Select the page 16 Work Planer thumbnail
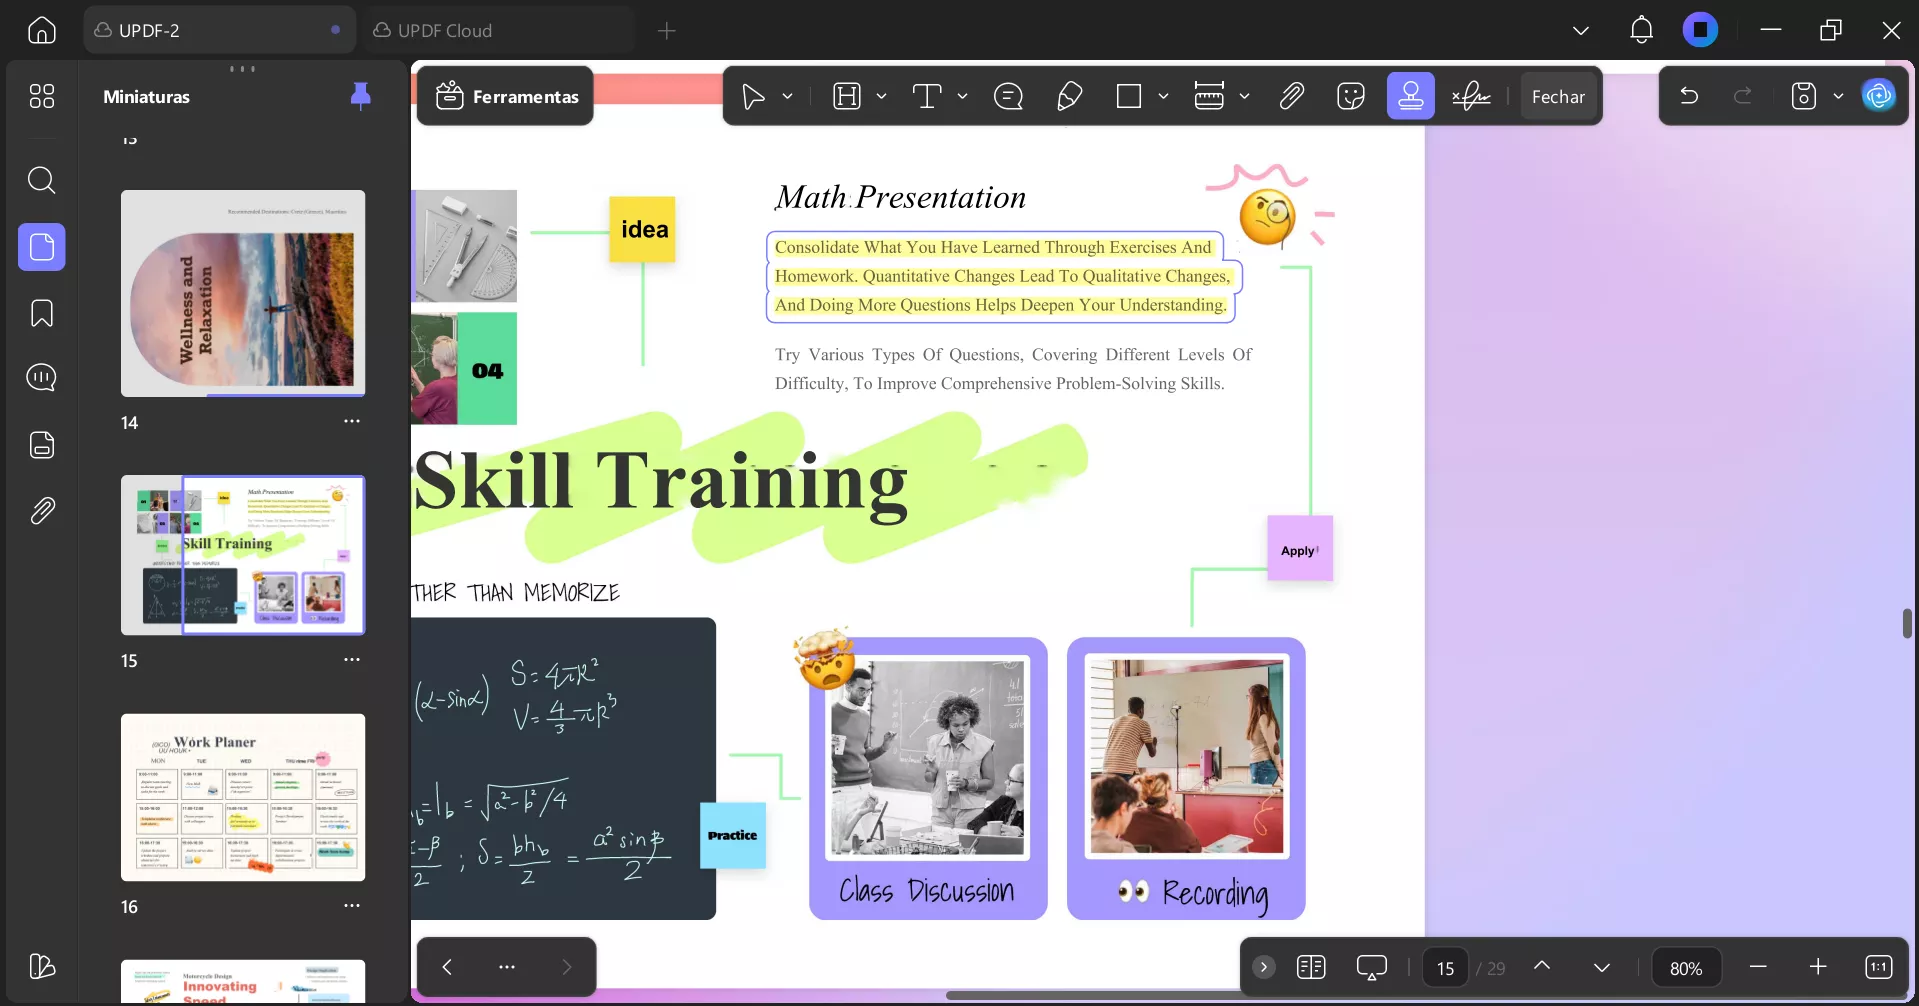The image size is (1919, 1006). 243,797
